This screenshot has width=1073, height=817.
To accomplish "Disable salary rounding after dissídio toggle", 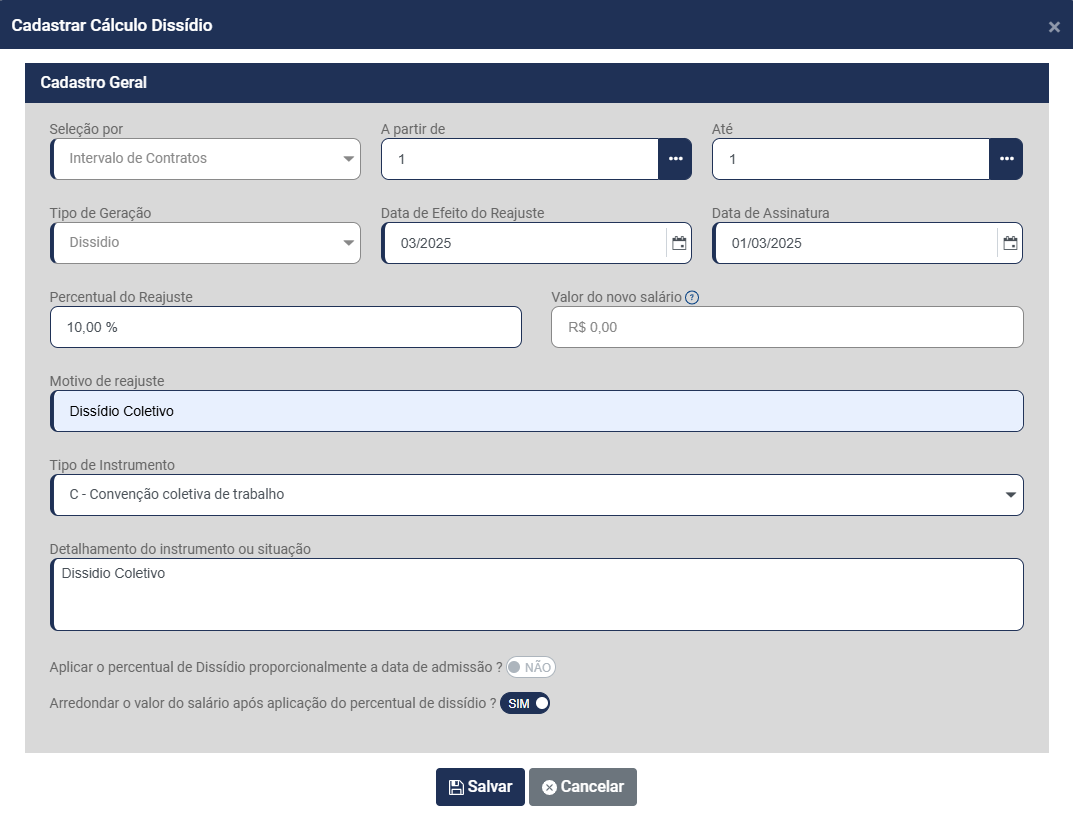I will 525,703.
